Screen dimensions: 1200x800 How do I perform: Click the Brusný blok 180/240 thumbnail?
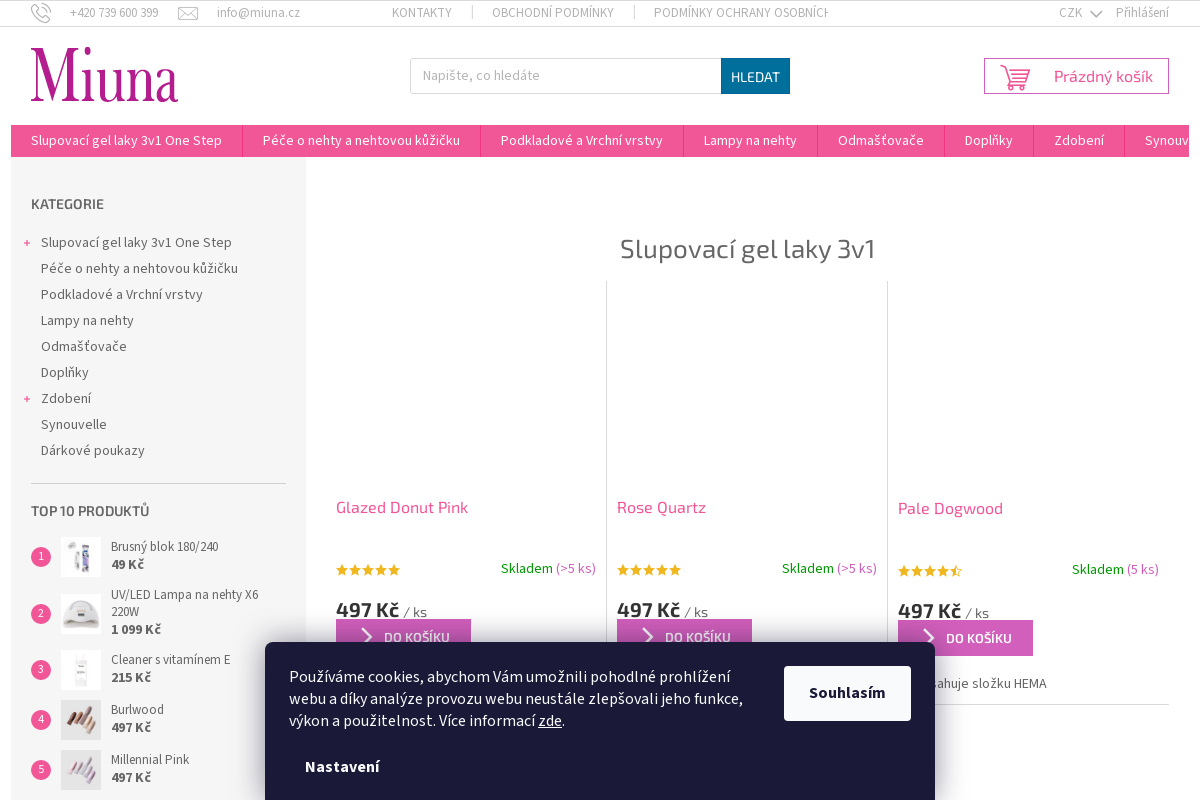coord(81,557)
